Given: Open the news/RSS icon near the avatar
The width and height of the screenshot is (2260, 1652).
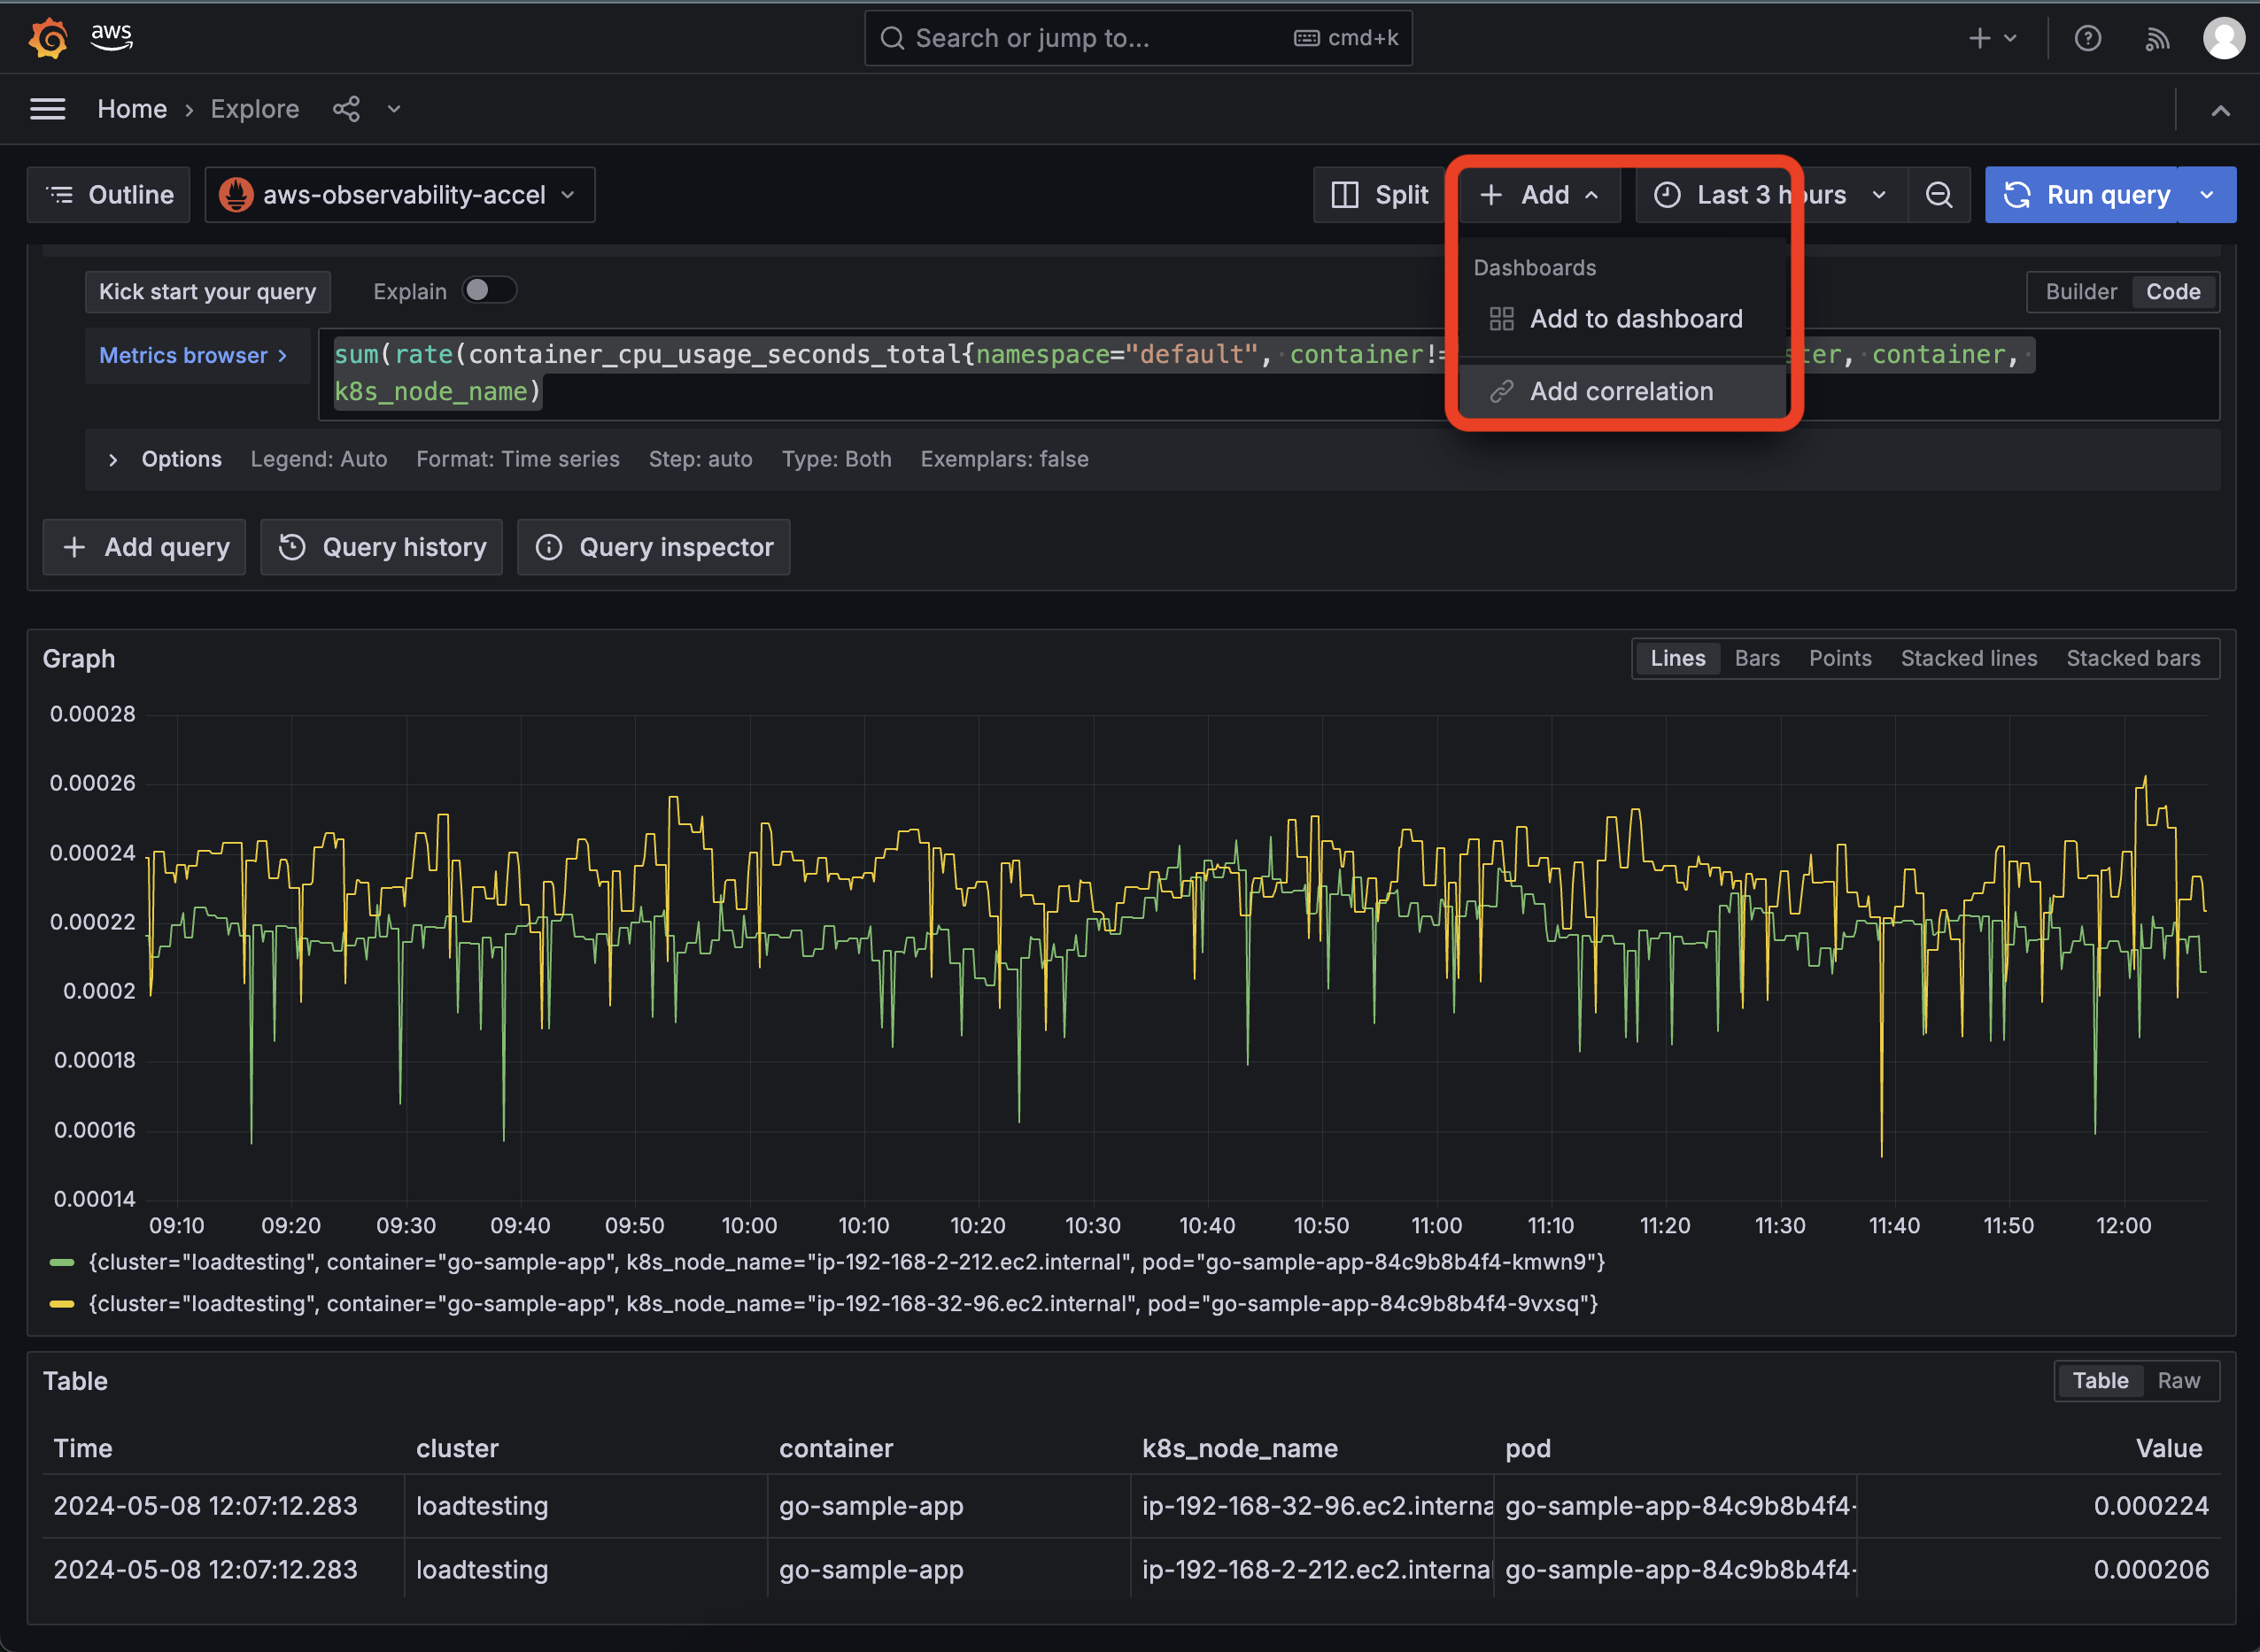Looking at the screenshot, I should [2157, 38].
